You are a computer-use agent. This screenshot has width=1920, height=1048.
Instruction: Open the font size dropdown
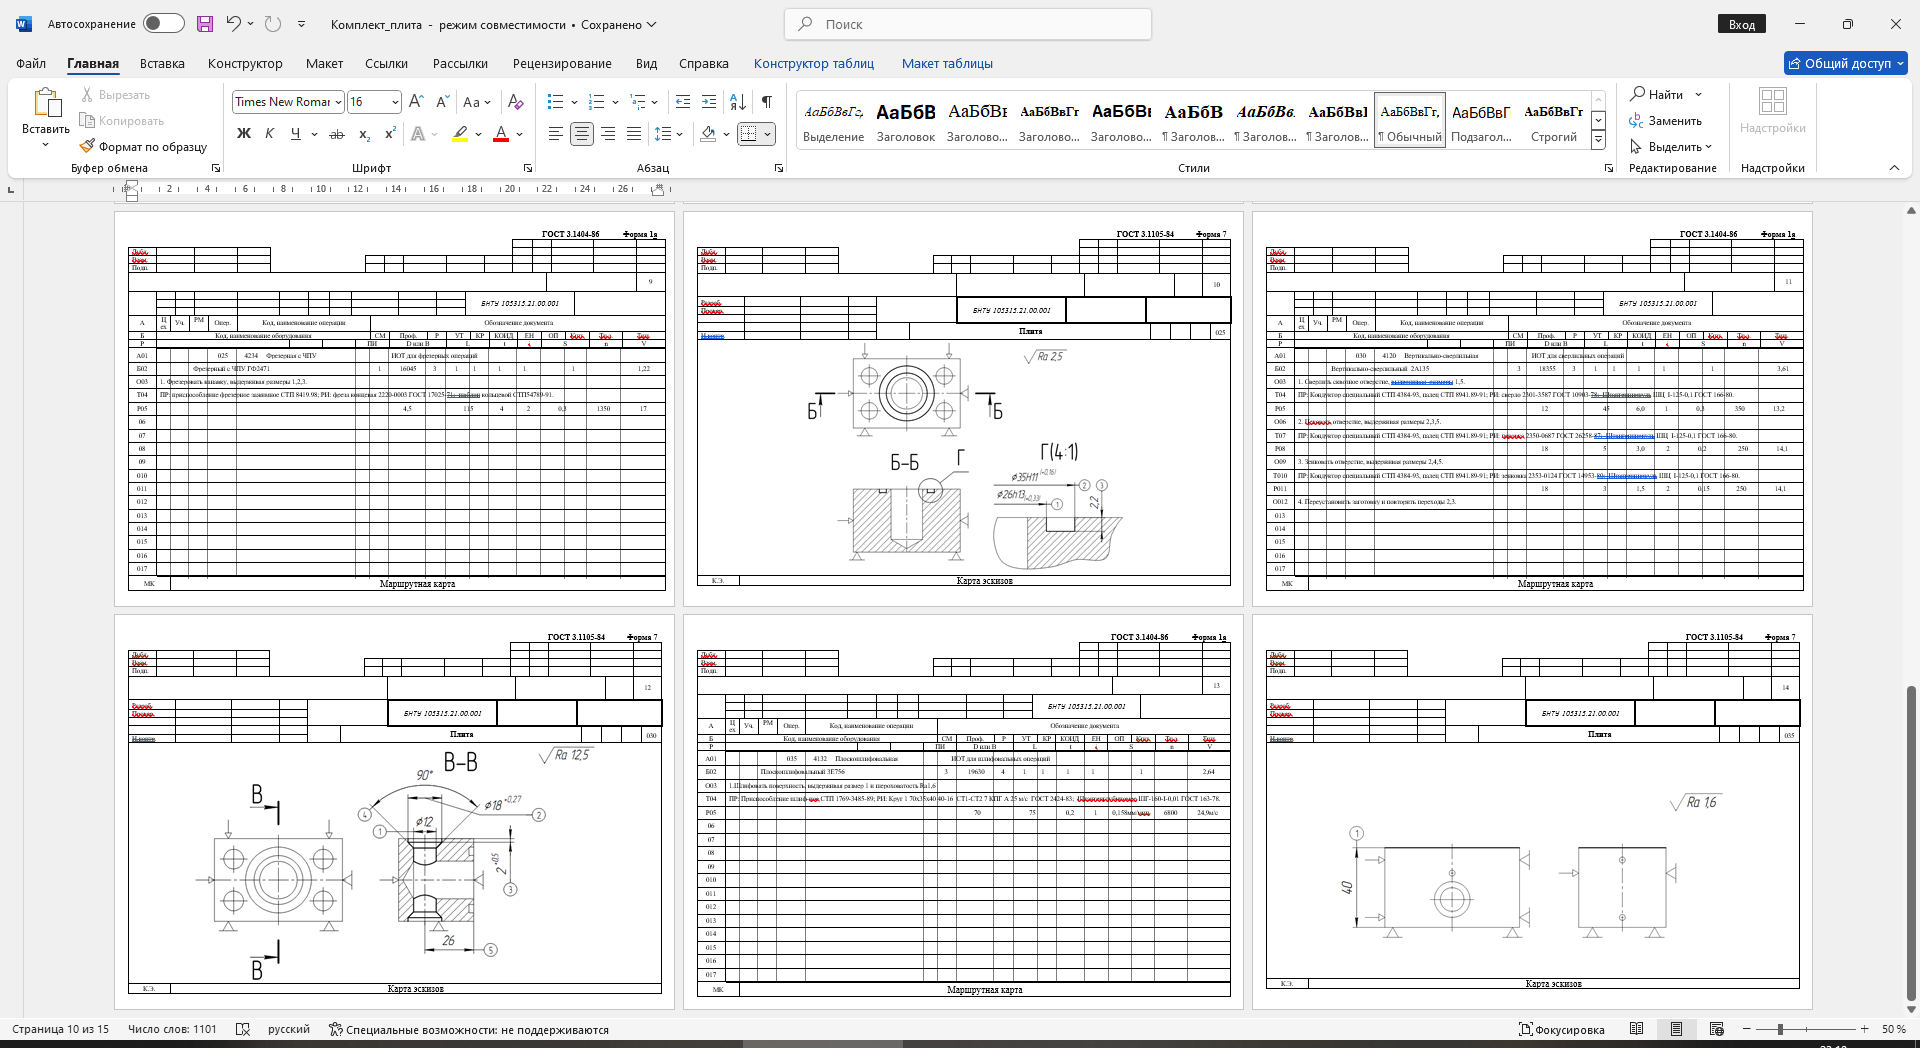coord(395,102)
